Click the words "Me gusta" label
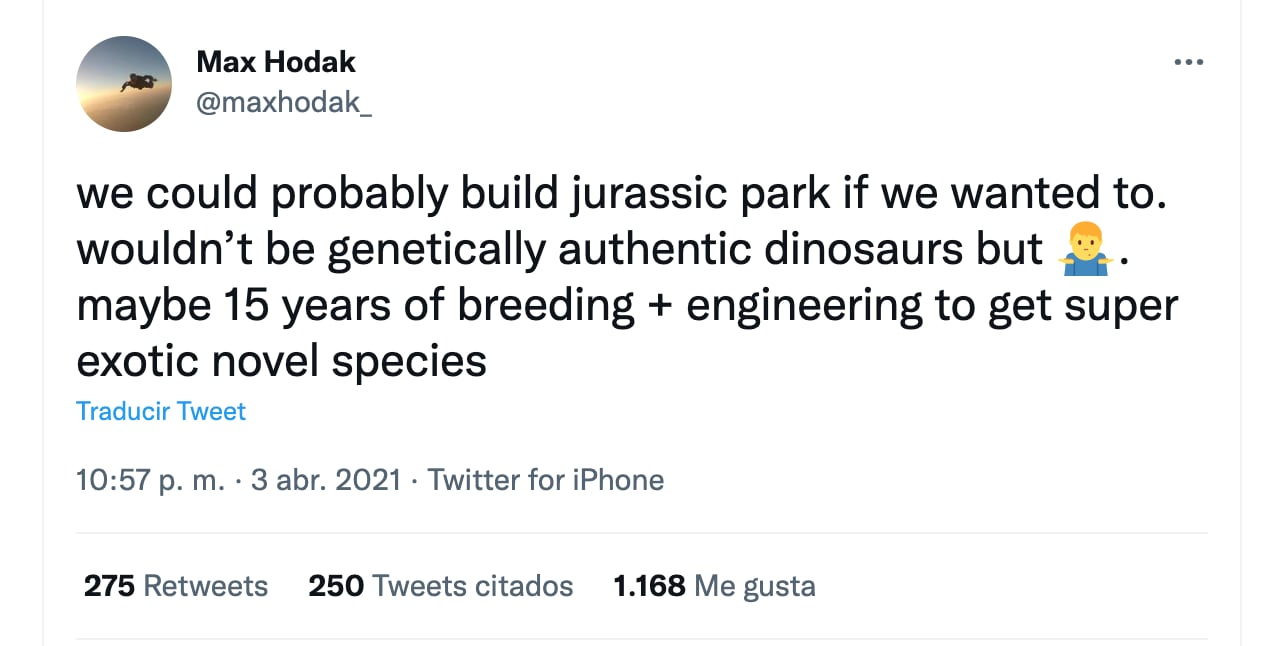This screenshot has height=646, width=1272. point(755,585)
